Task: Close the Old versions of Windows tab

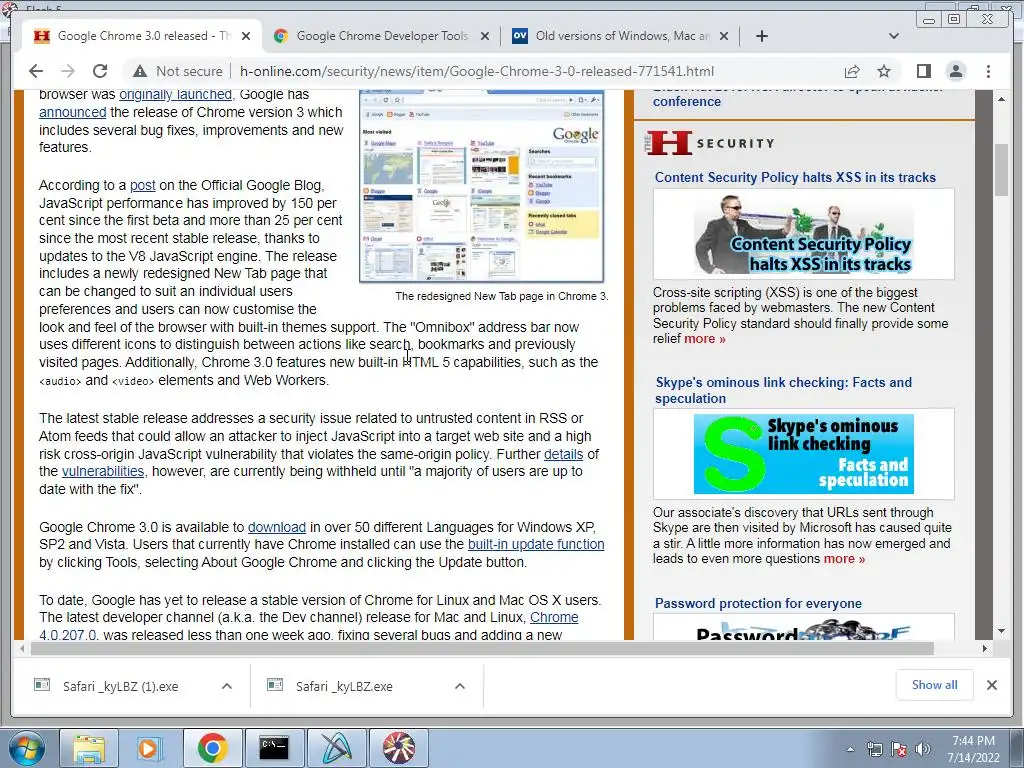Action: 724,36
